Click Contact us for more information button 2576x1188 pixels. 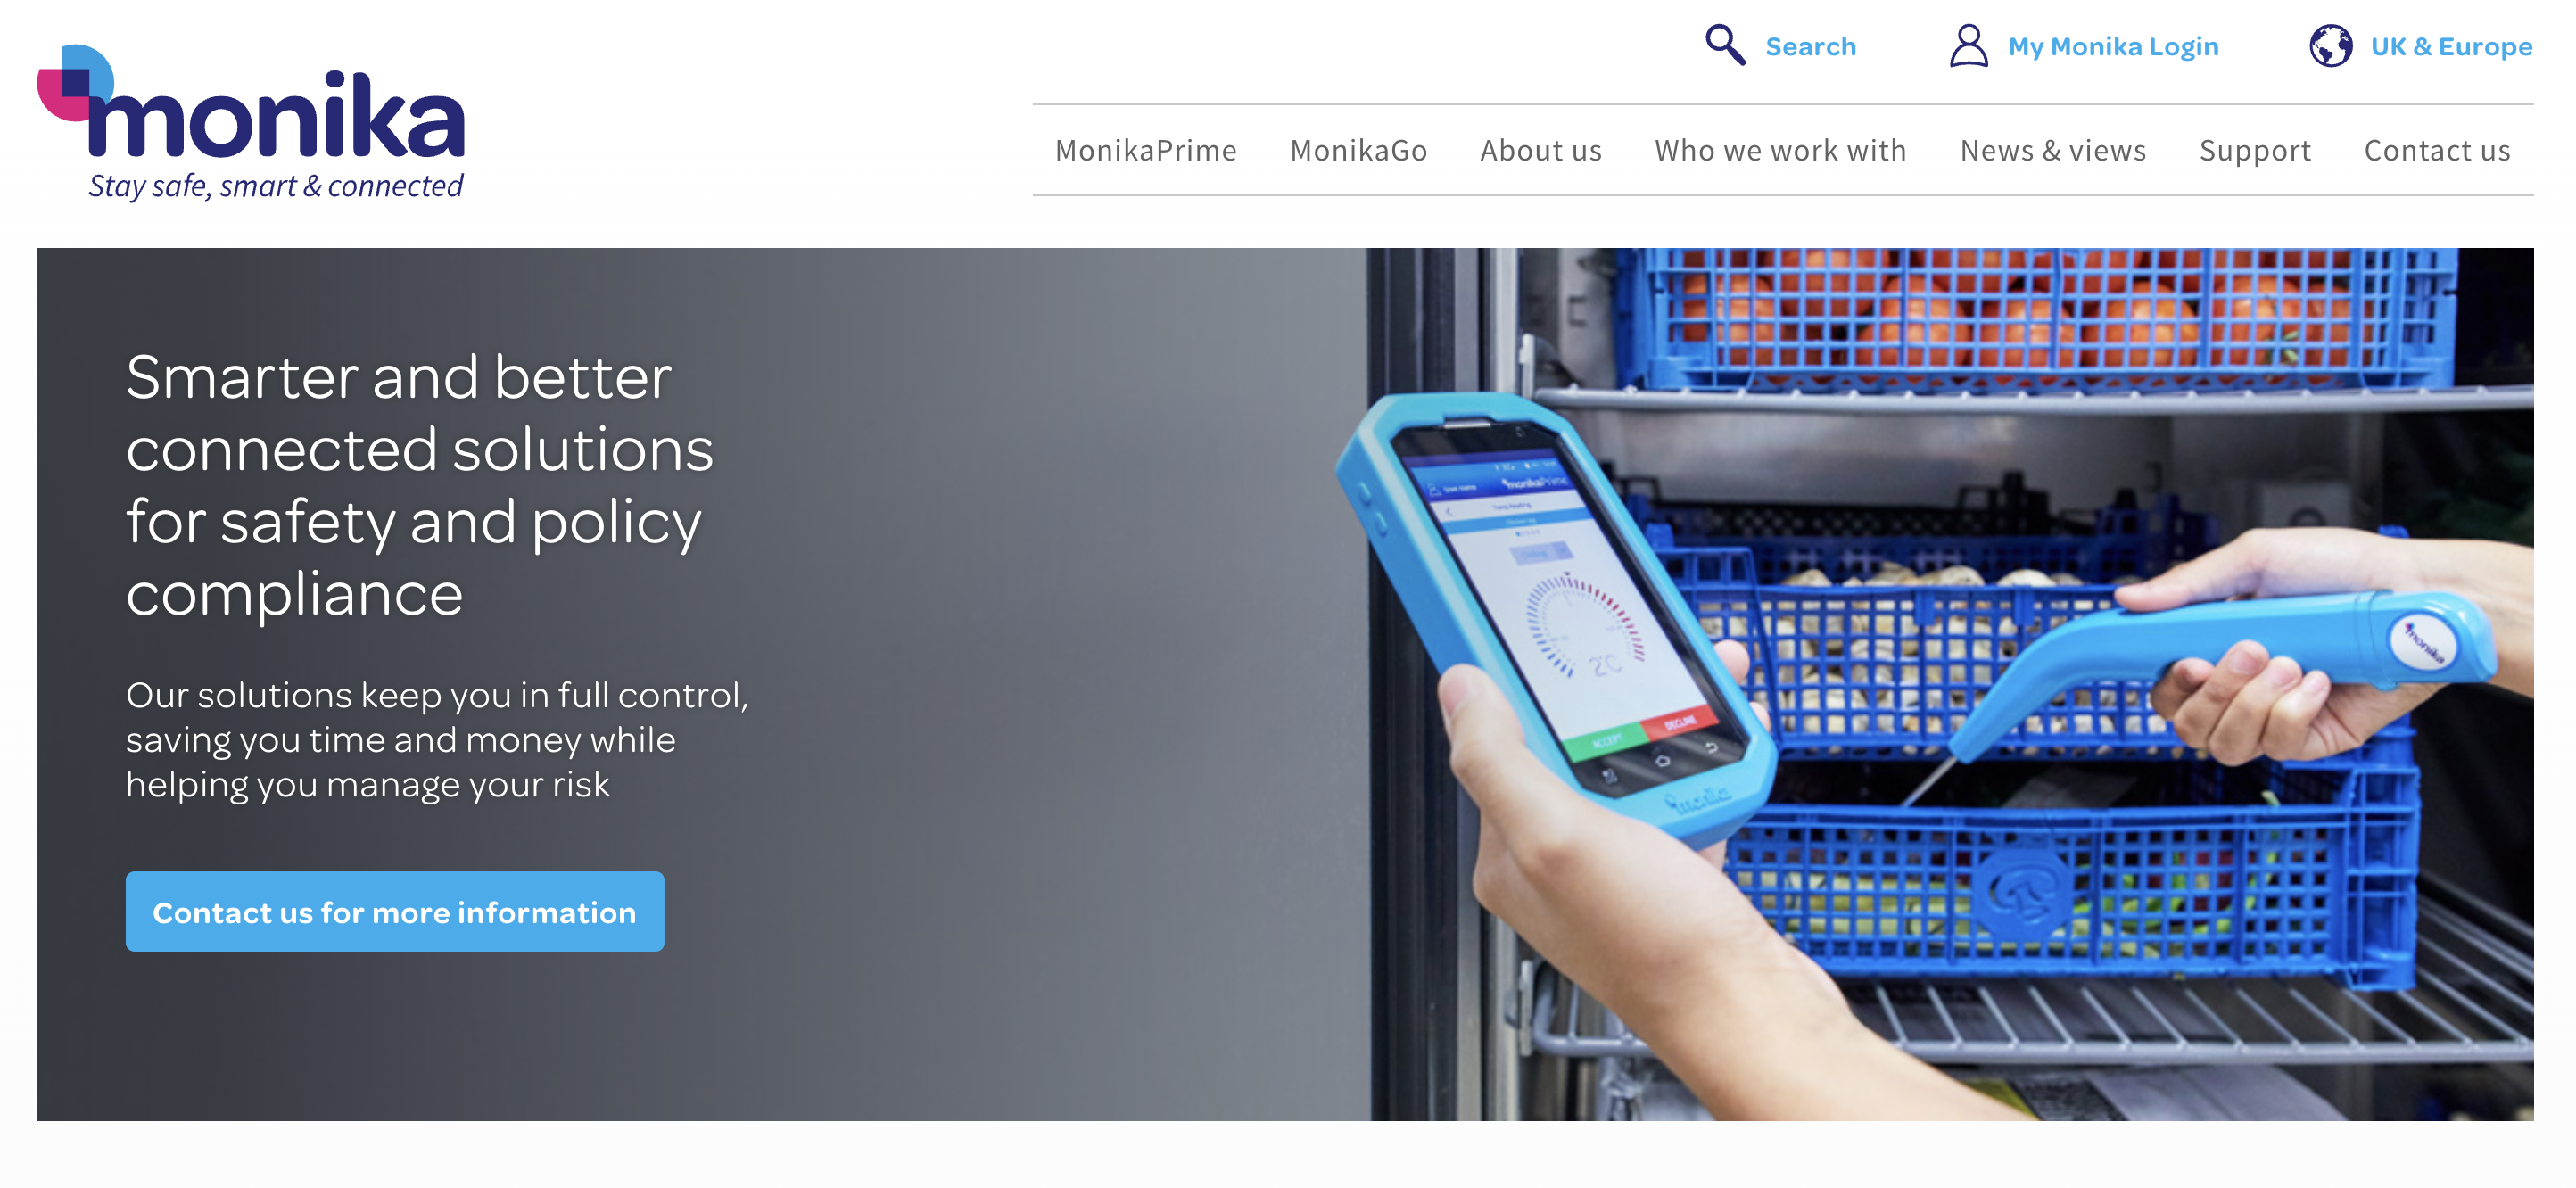[x=395, y=911]
